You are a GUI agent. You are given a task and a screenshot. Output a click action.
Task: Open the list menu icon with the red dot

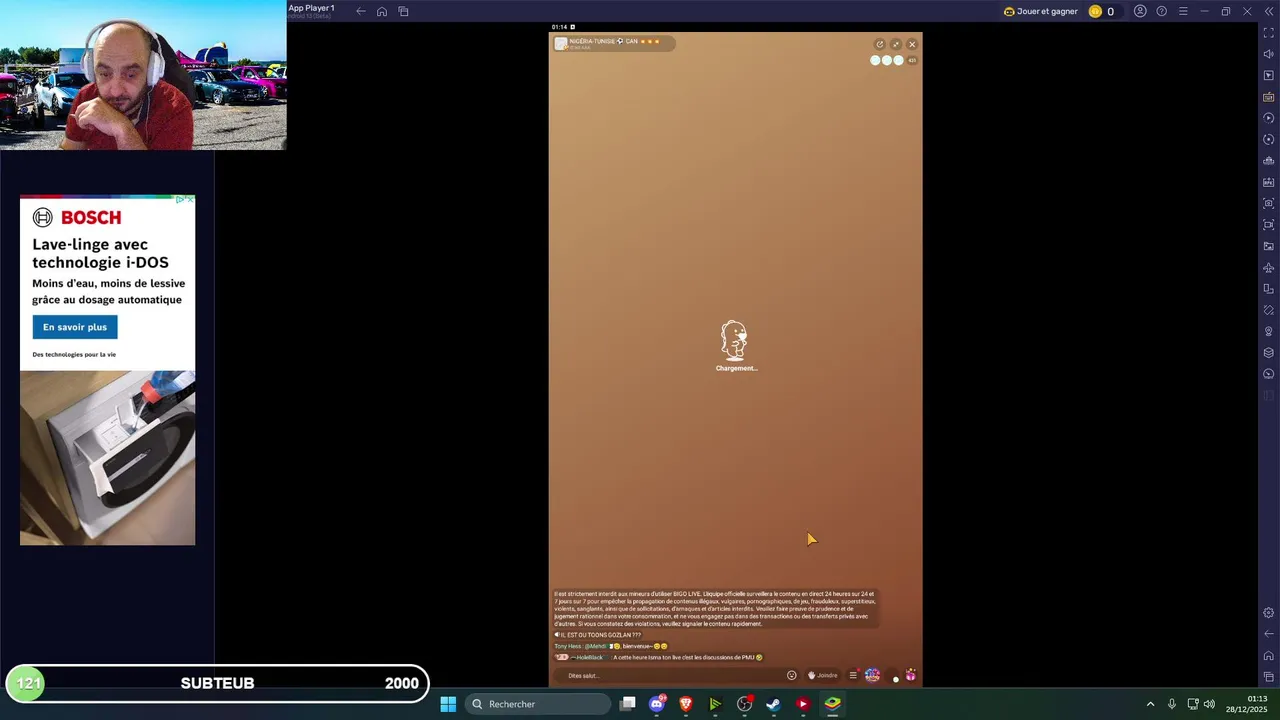tap(853, 675)
